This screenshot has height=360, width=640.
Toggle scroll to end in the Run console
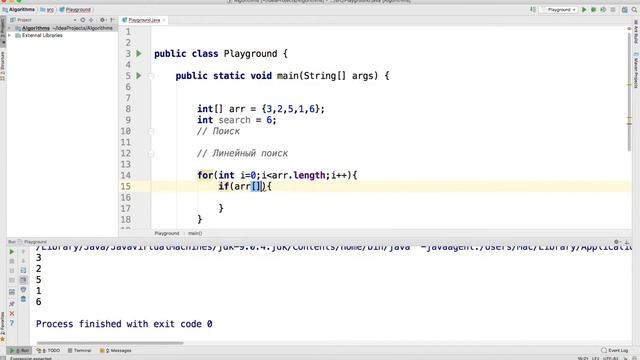click(23, 280)
